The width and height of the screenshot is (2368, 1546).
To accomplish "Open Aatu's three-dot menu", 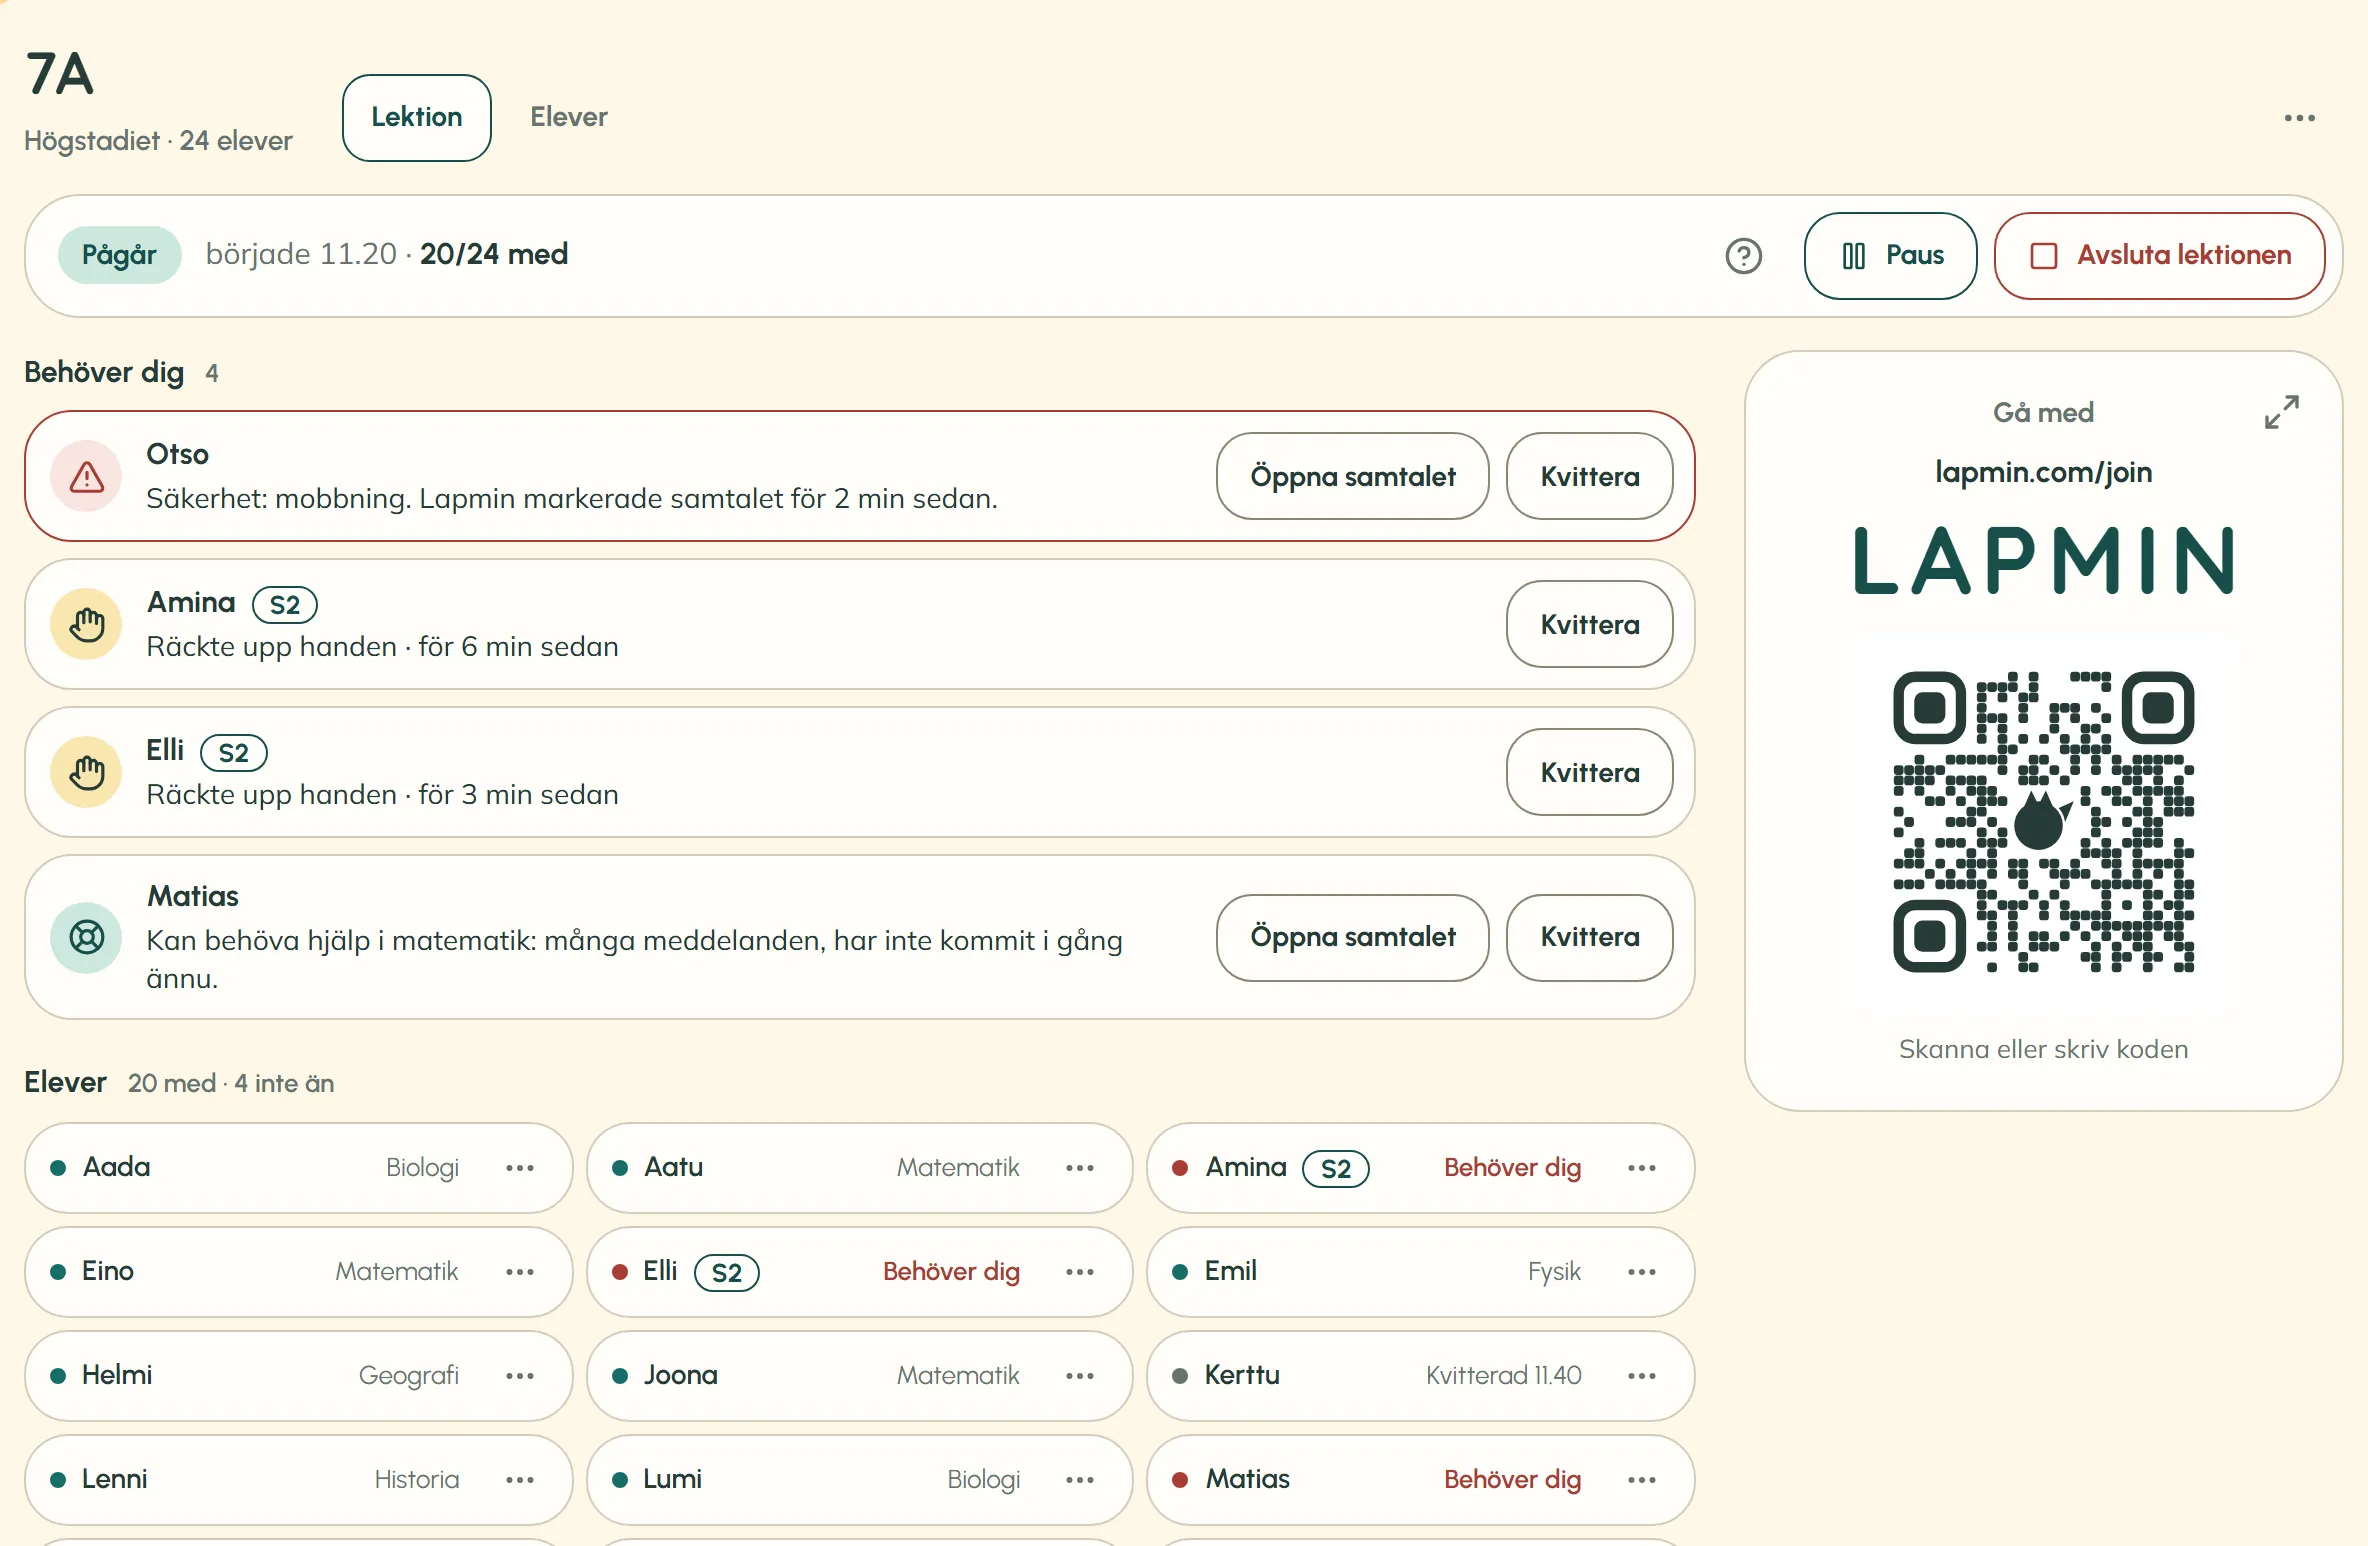I will [x=1080, y=1168].
